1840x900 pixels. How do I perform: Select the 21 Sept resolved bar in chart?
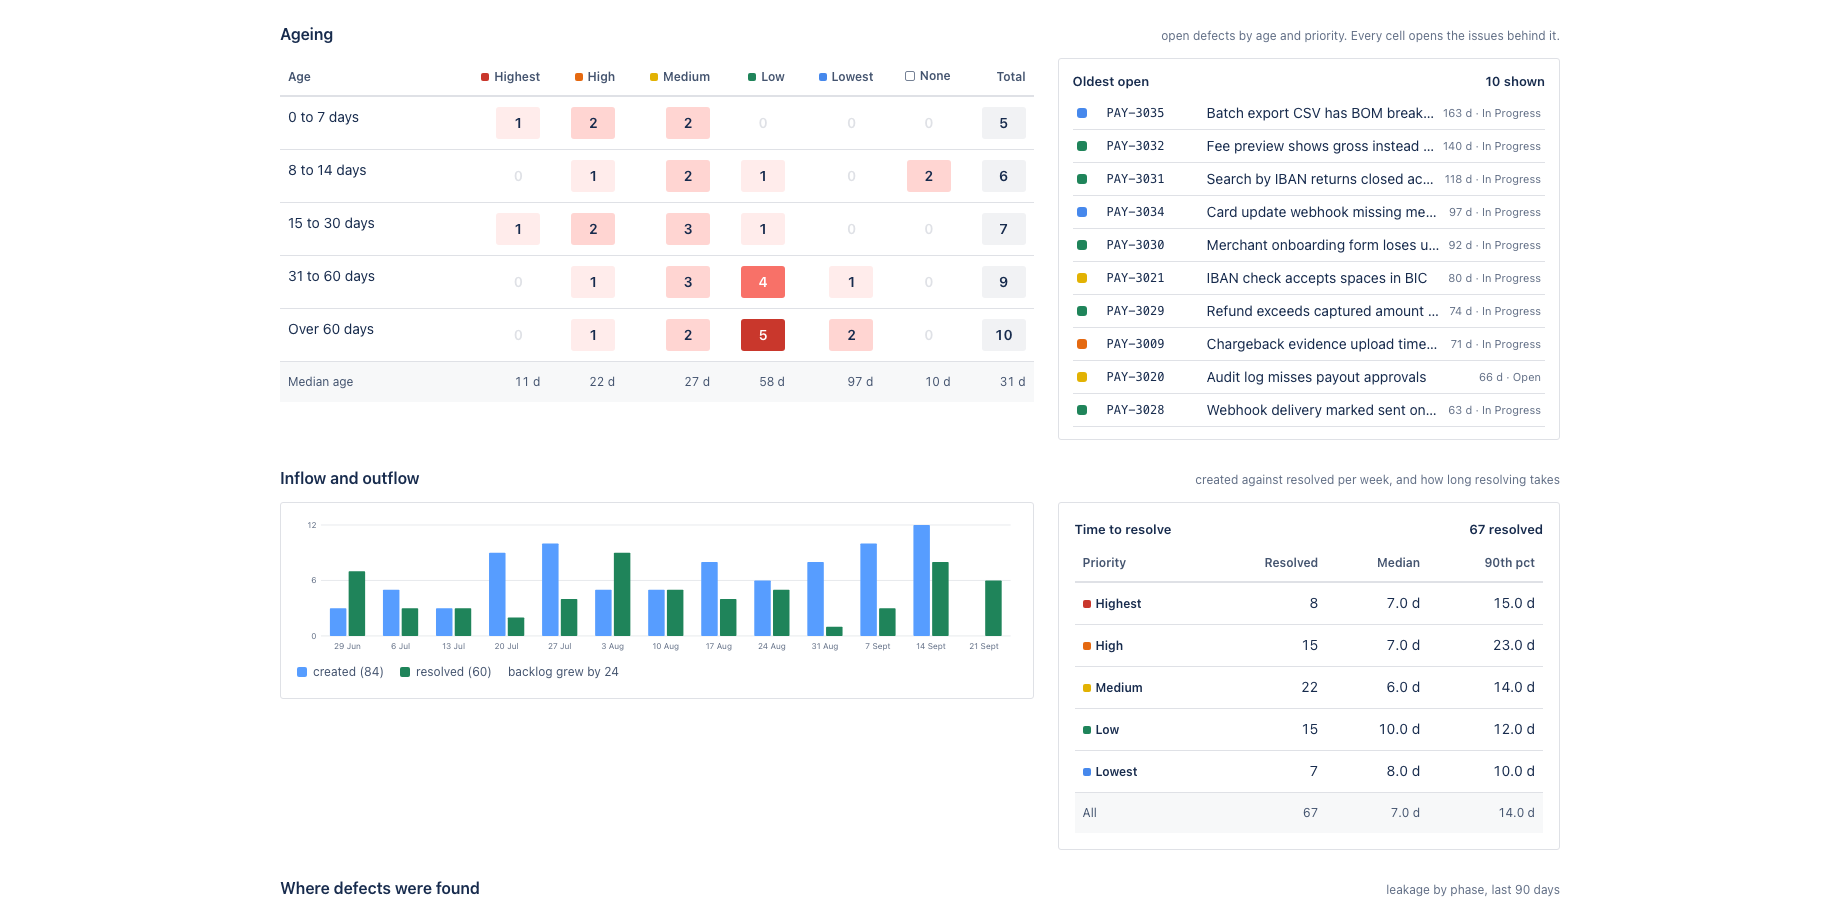click(993, 608)
